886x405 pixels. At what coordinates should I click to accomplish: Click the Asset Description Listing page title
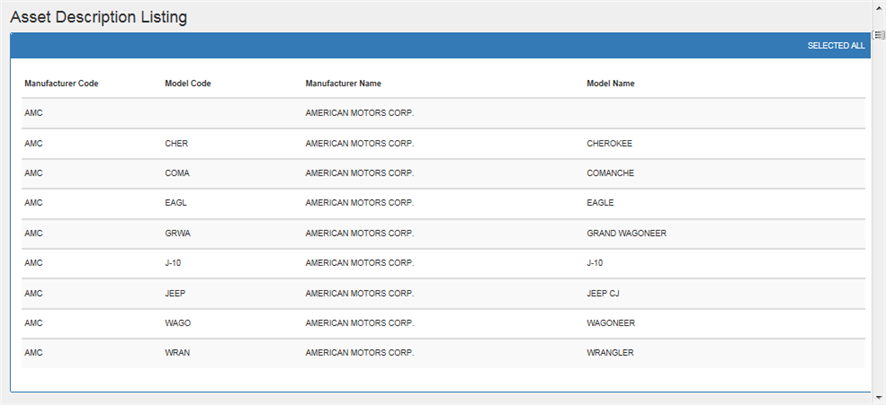pos(98,17)
